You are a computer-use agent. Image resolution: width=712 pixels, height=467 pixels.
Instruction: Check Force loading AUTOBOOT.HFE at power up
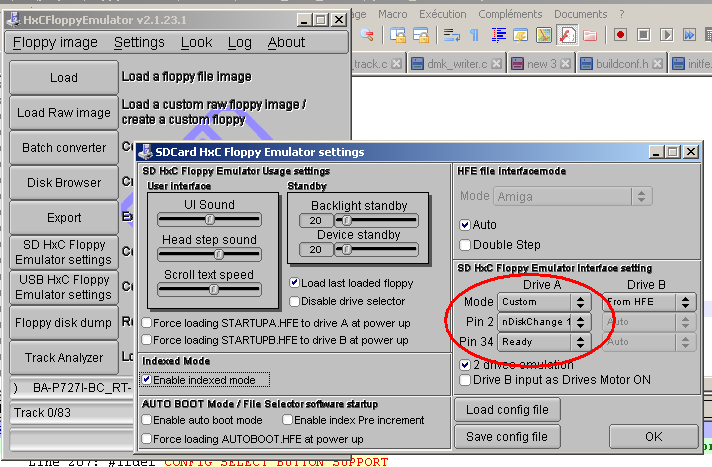coord(147,439)
